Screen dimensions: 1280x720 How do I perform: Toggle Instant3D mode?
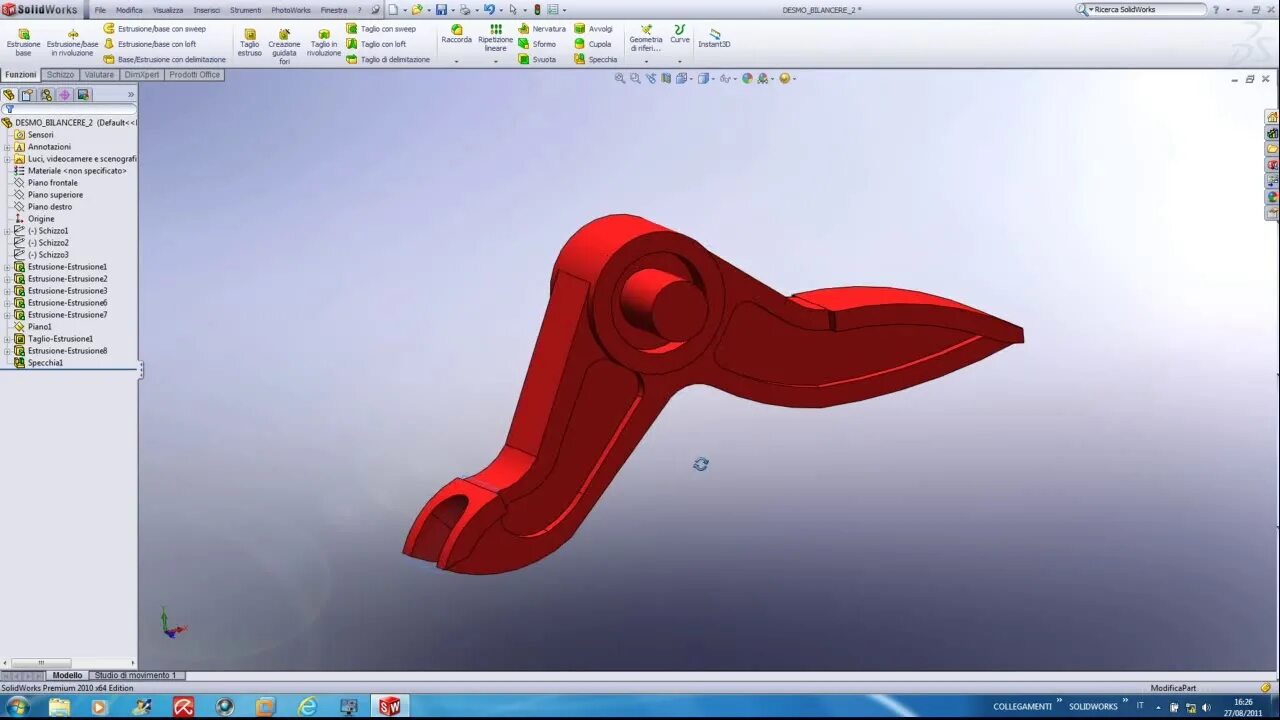tap(714, 38)
